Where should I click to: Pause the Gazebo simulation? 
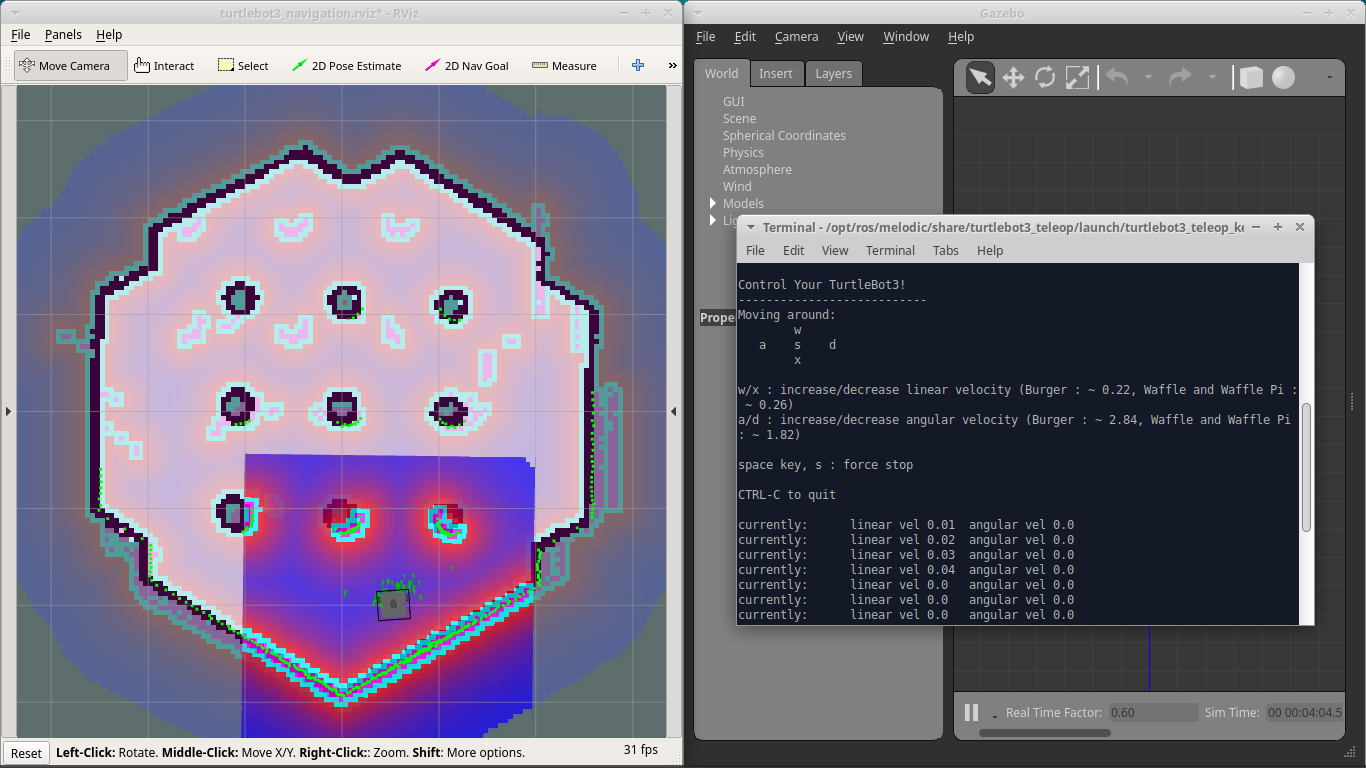pyautogui.click(x=969, y=712)
